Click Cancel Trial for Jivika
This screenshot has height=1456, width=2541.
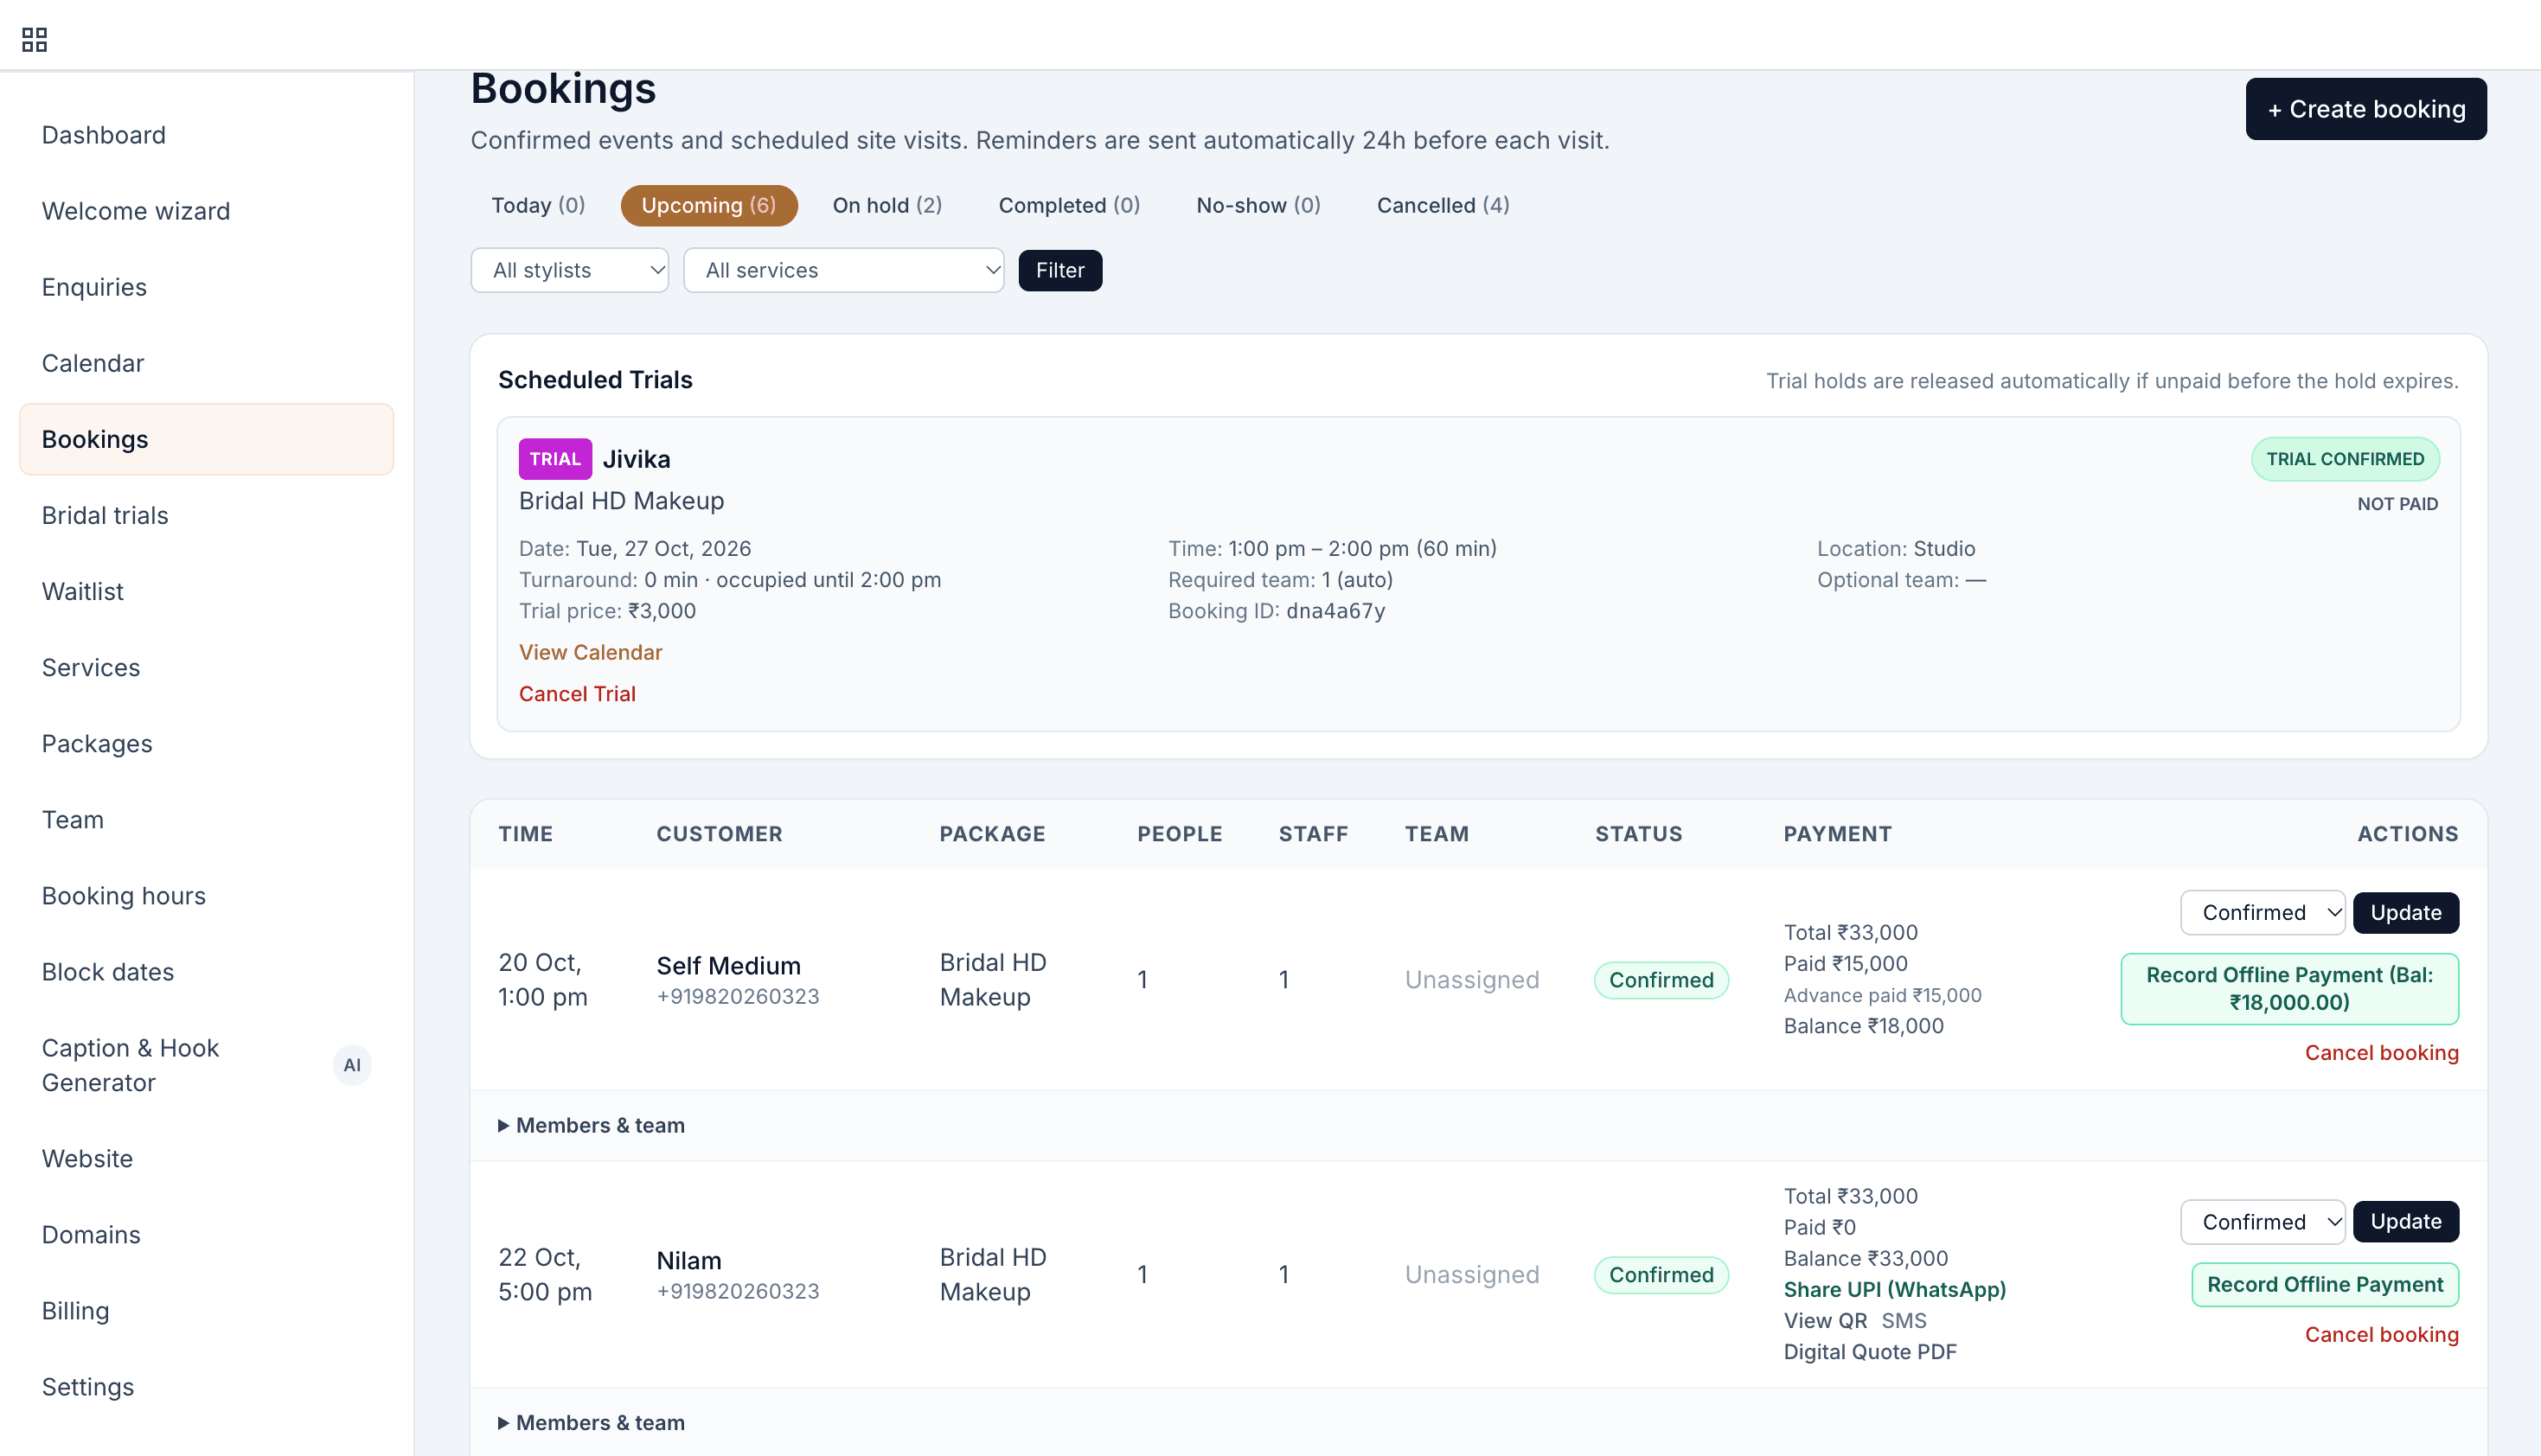(x=577, y=693)
